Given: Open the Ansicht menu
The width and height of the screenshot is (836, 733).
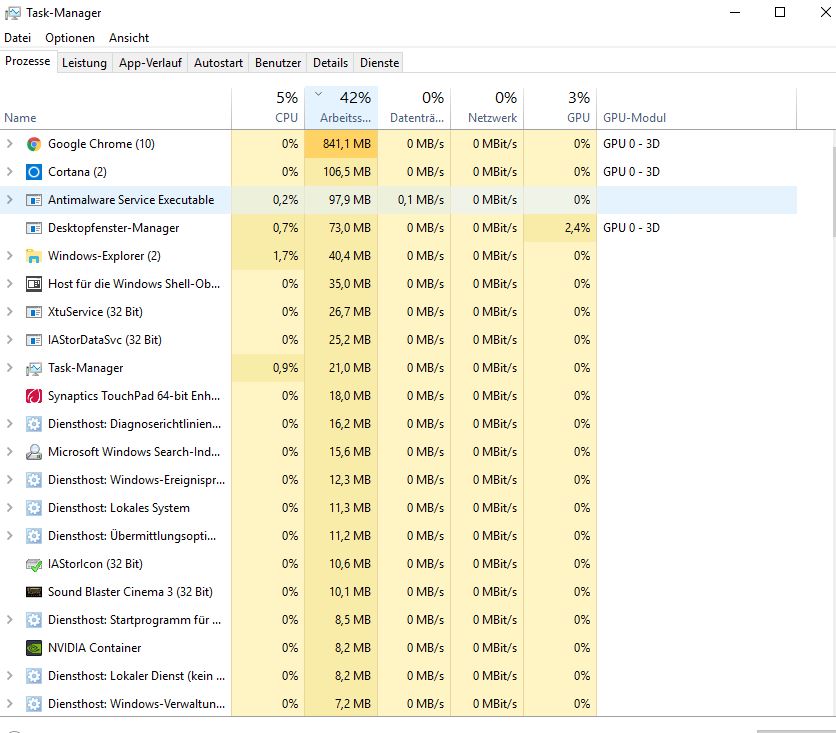Looking at the screenshot, I should point(129,38).
